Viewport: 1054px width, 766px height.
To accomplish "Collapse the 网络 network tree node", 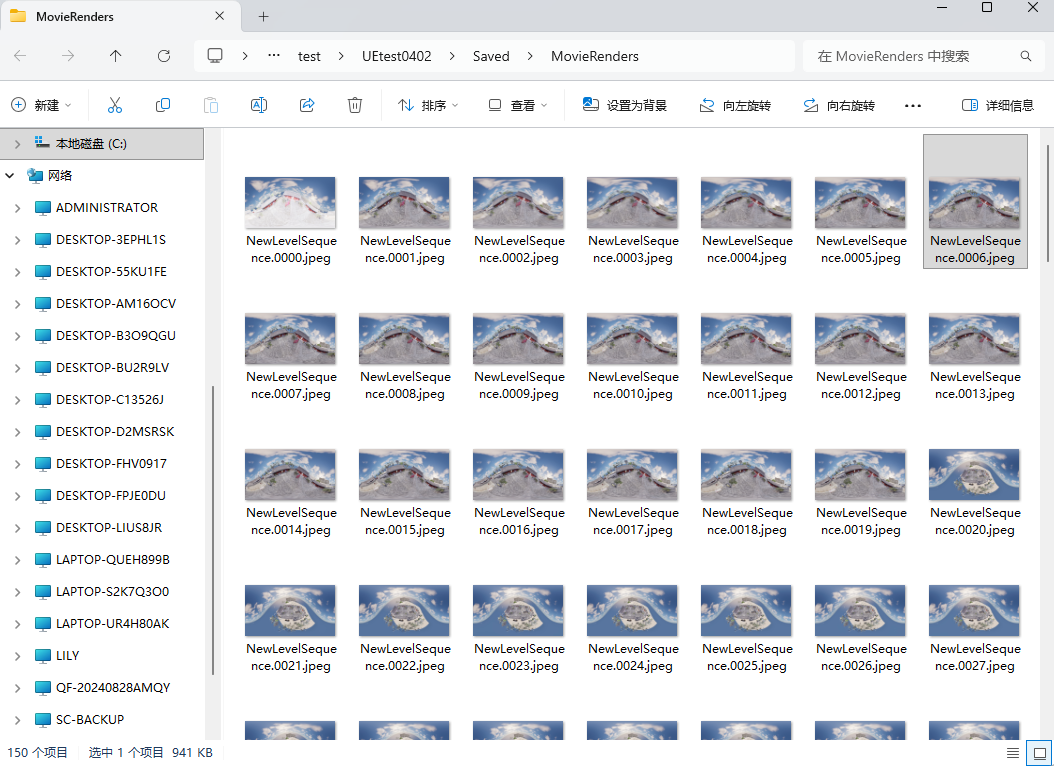I will pos(10,175).
